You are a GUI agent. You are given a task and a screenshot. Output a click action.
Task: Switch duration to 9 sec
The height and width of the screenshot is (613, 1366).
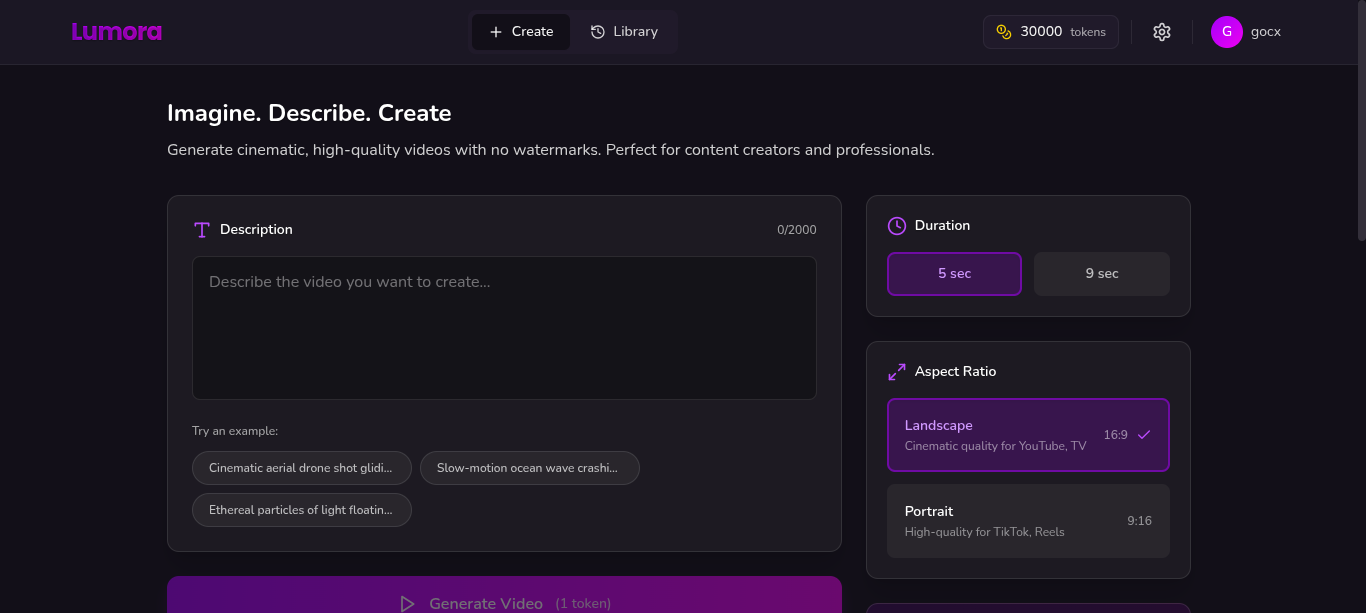[1101, 273]
